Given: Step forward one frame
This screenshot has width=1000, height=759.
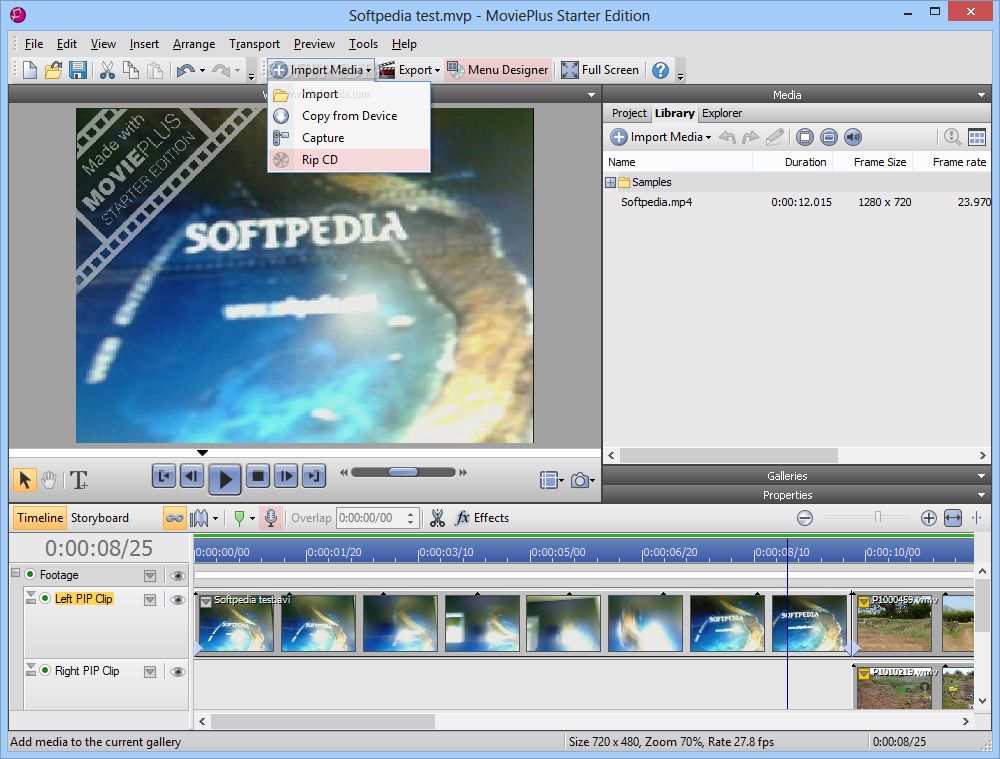Looking at the screenshot, I should 286,476.
